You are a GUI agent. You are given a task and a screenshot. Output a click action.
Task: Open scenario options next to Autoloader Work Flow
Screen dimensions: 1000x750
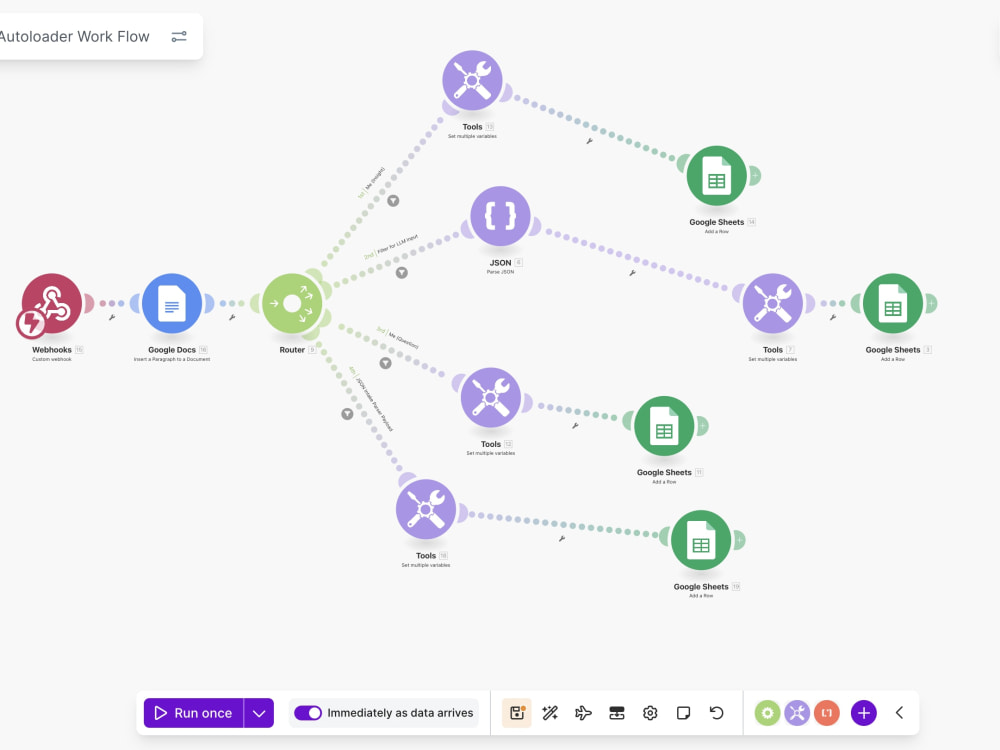(179, 36)
